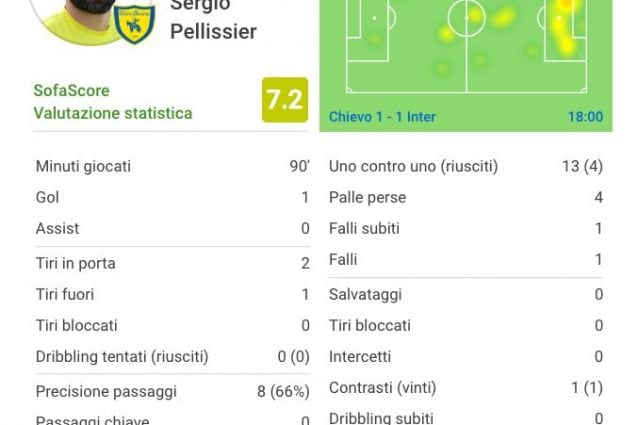
Task: Open the Chievo 1 - 1 Inter match link
Action: point(382,117)
